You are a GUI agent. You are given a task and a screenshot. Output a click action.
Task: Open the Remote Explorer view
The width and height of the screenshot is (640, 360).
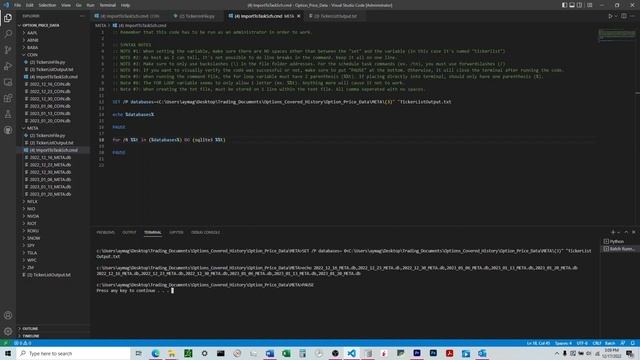tap(8, 82)
